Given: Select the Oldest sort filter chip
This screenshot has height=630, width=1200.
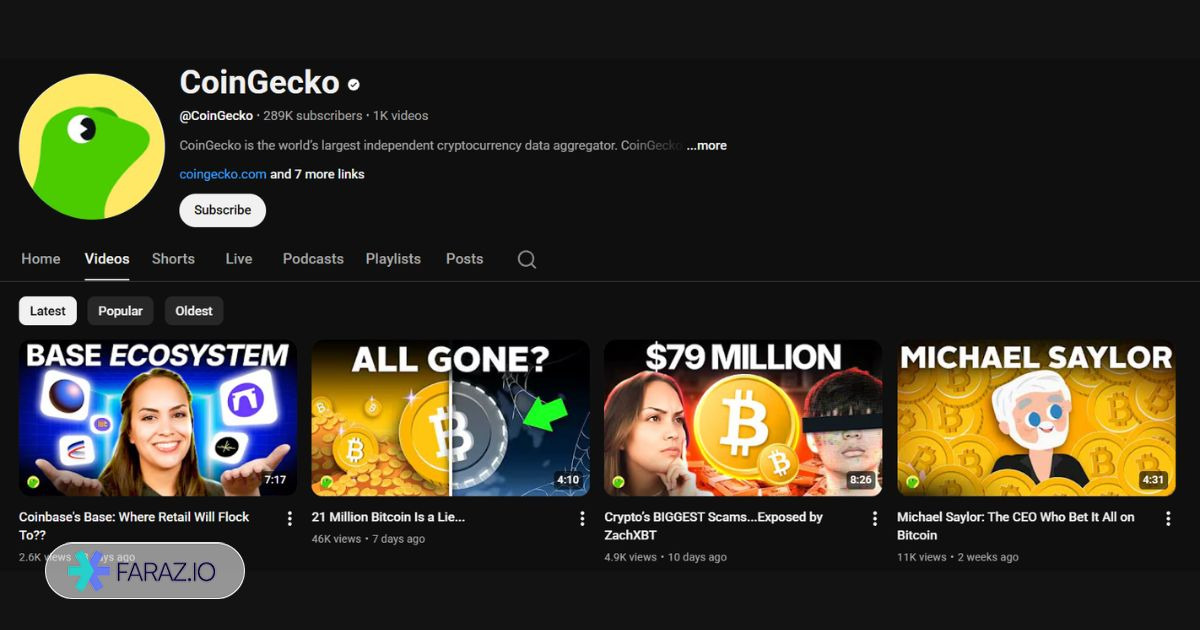Looking at the screenshot, I should [x=194, y=311].
